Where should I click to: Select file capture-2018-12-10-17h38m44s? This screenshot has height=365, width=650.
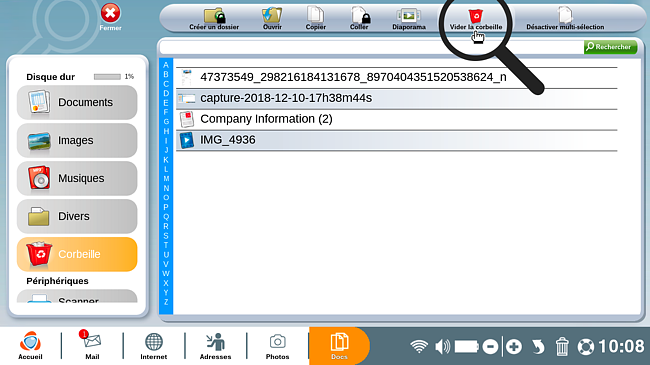point(397,99)
